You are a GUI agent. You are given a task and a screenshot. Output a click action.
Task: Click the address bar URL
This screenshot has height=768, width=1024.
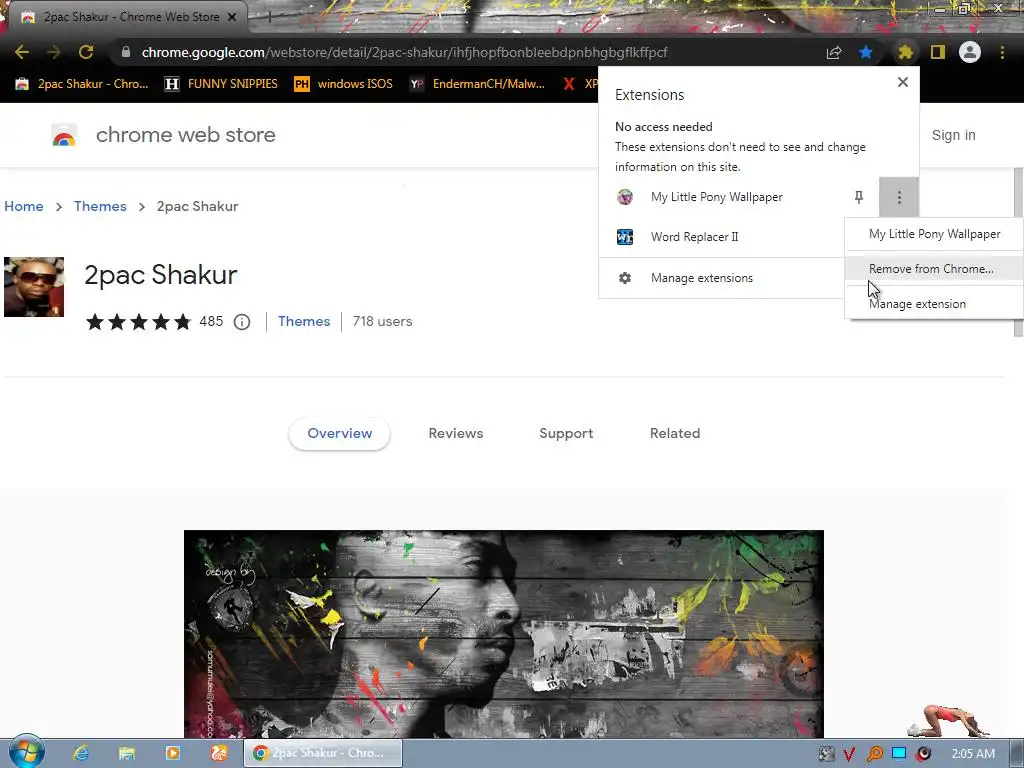404,52
